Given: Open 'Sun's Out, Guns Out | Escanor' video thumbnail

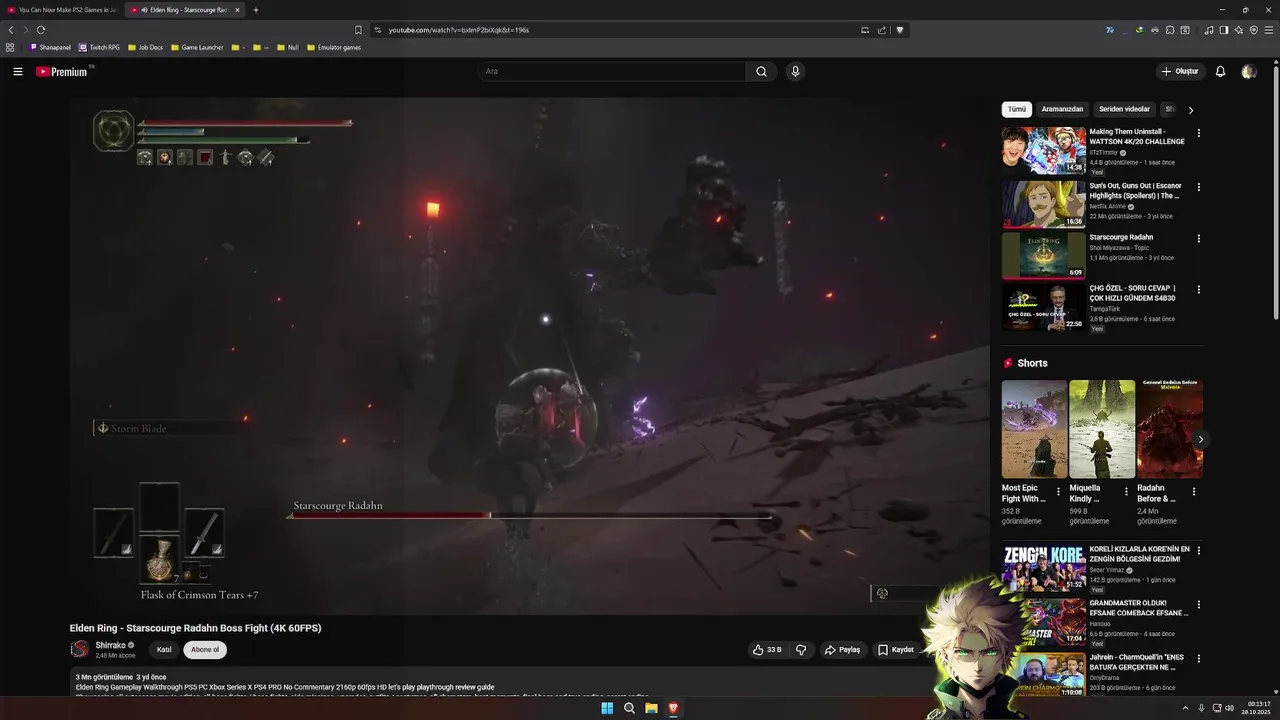Looking at the screenshot, I should pos(1044,204).
